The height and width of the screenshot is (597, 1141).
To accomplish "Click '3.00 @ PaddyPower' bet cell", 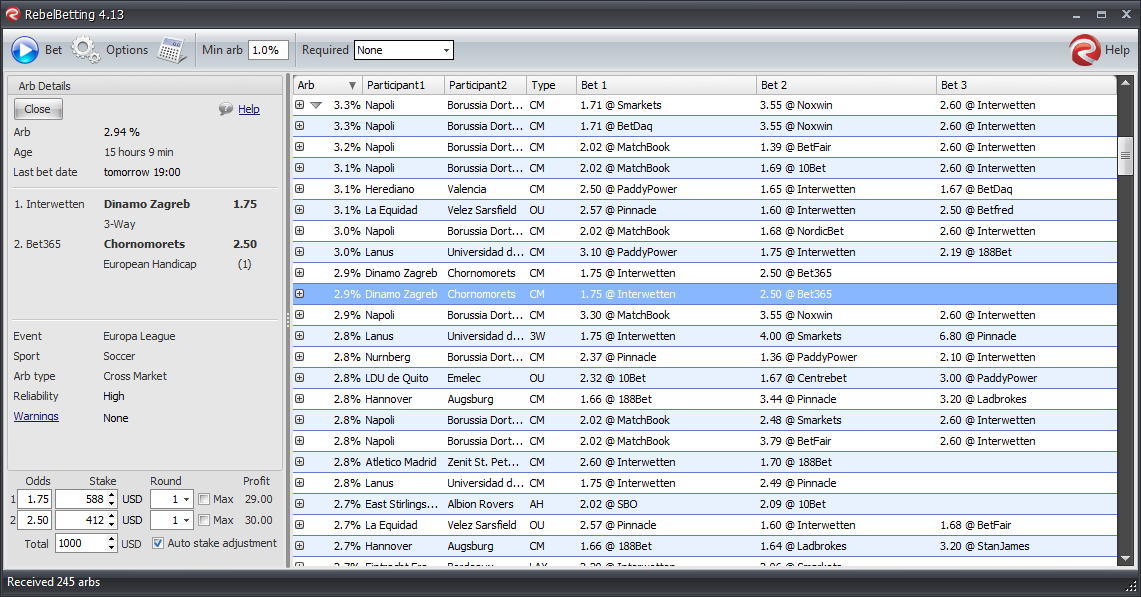I will (988, 378).
